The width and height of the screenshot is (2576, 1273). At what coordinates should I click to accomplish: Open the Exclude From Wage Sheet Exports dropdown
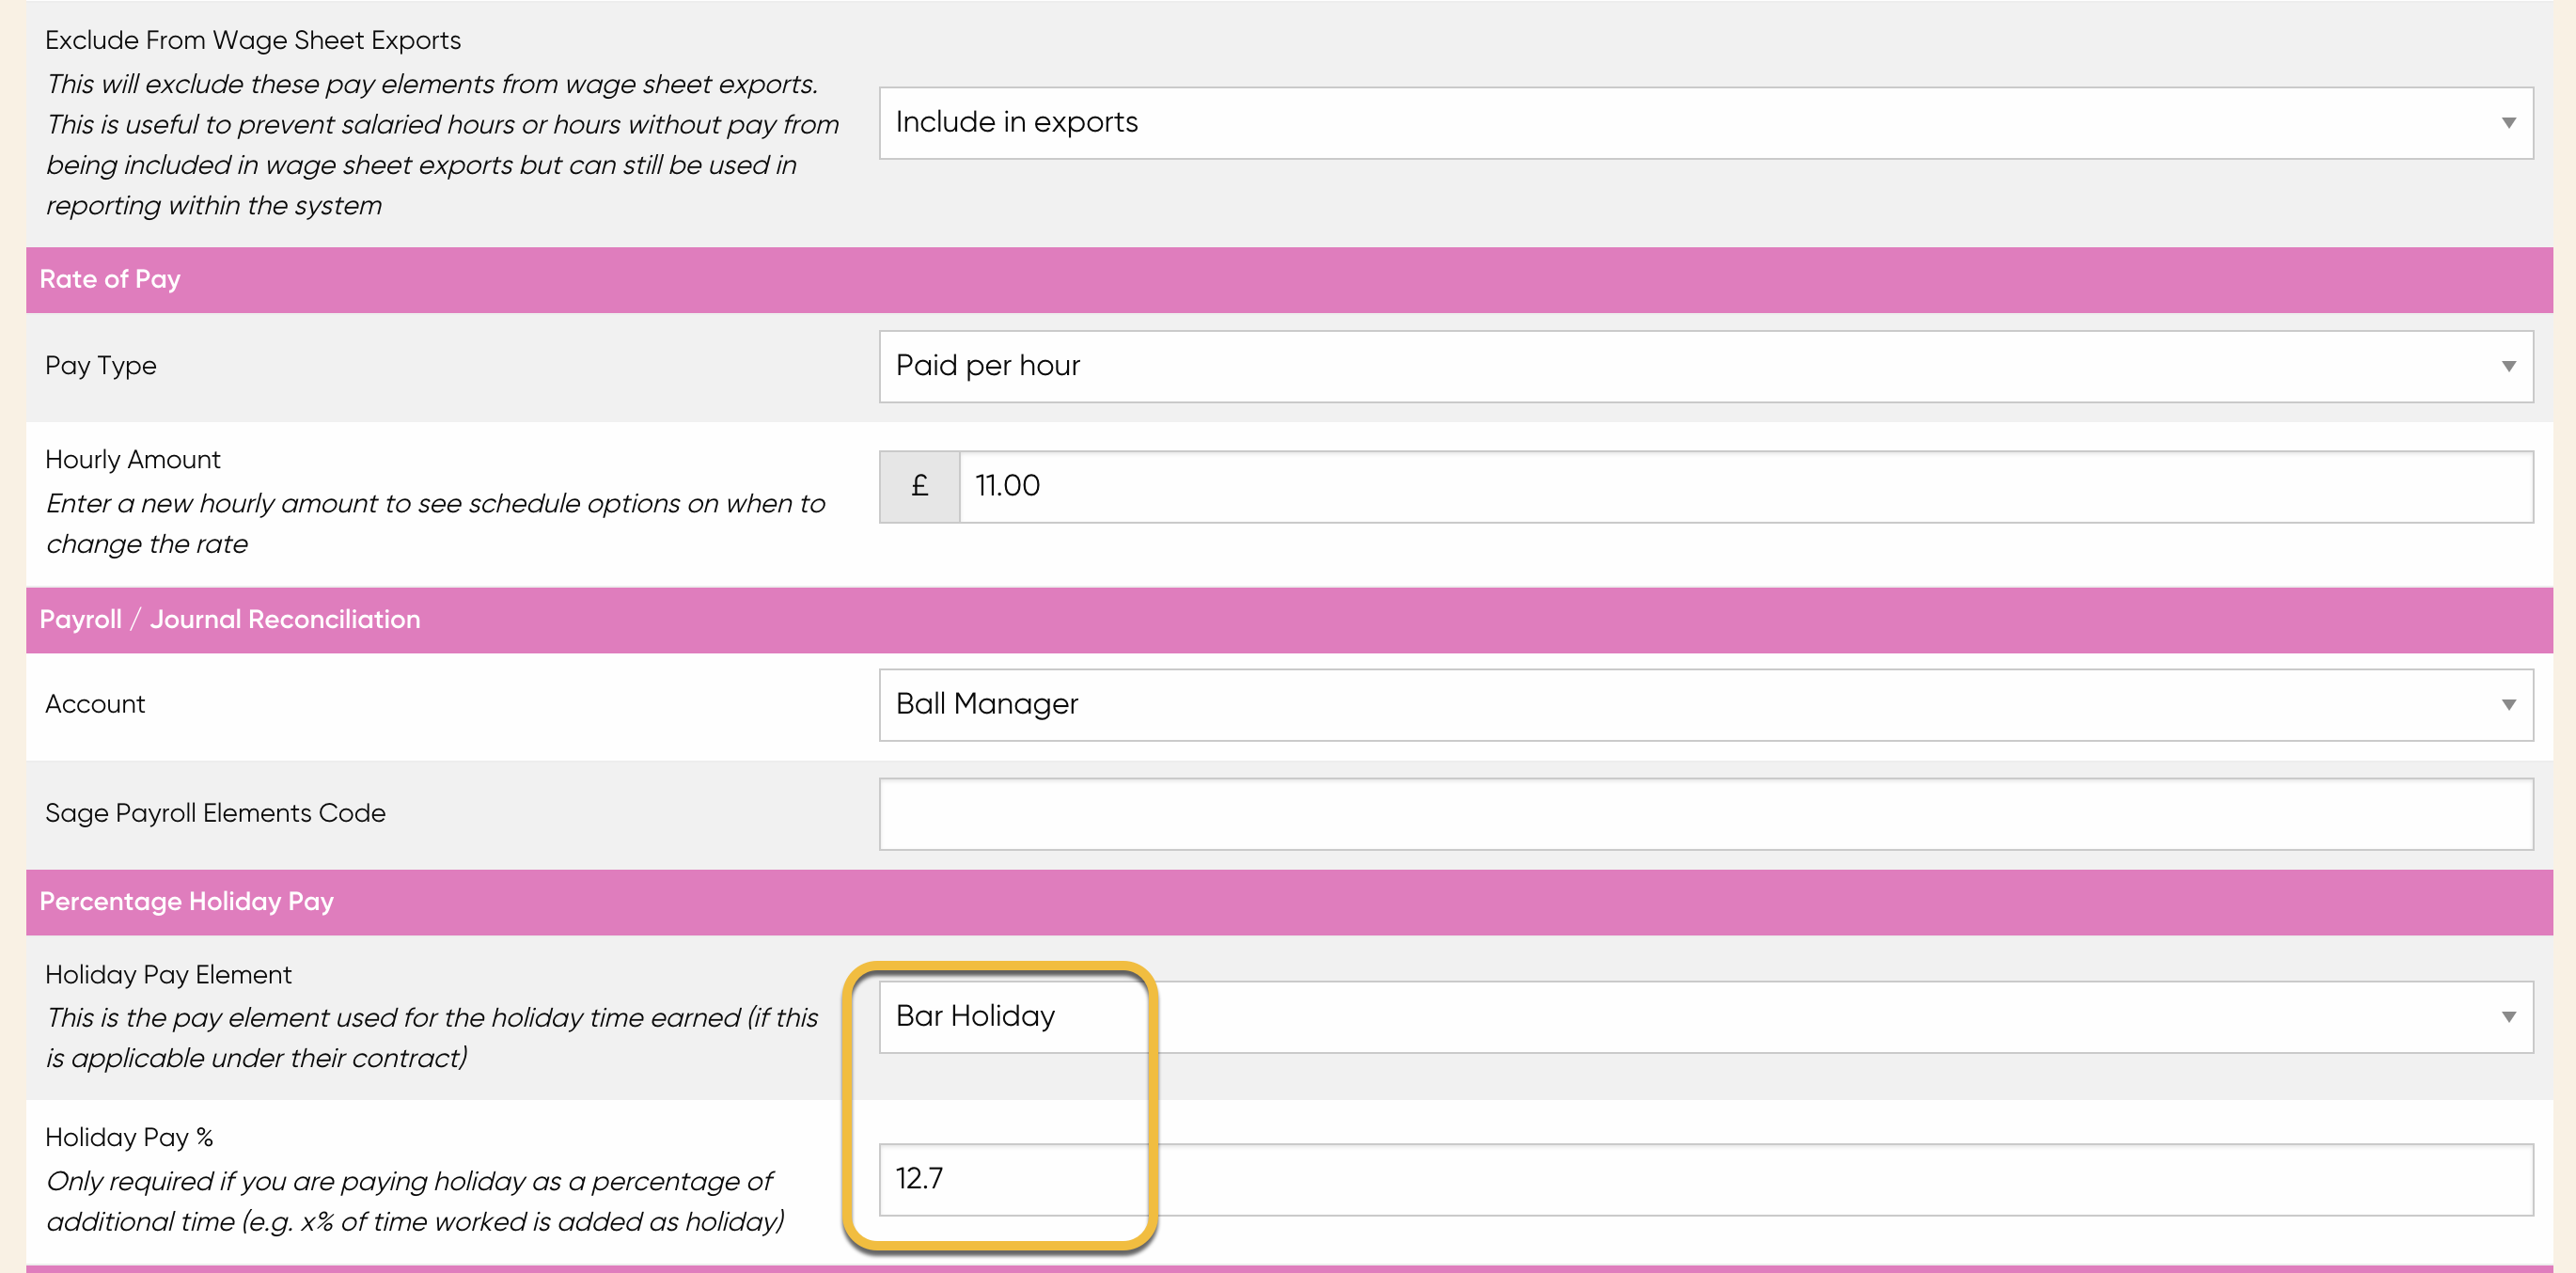pyautogui.click(x=1705, y=123)
